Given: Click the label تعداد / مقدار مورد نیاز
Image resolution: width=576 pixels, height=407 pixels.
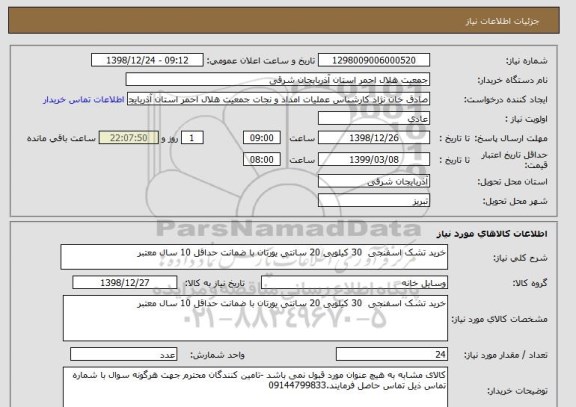Looking at the screenshot, I should pos(506,355).
